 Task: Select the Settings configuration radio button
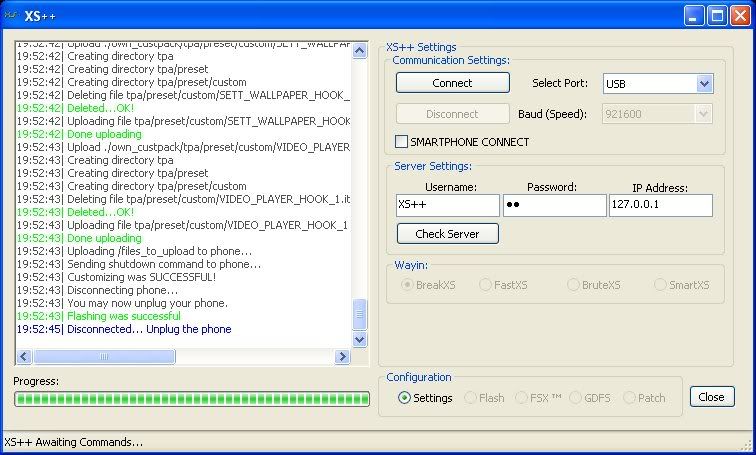404,397
